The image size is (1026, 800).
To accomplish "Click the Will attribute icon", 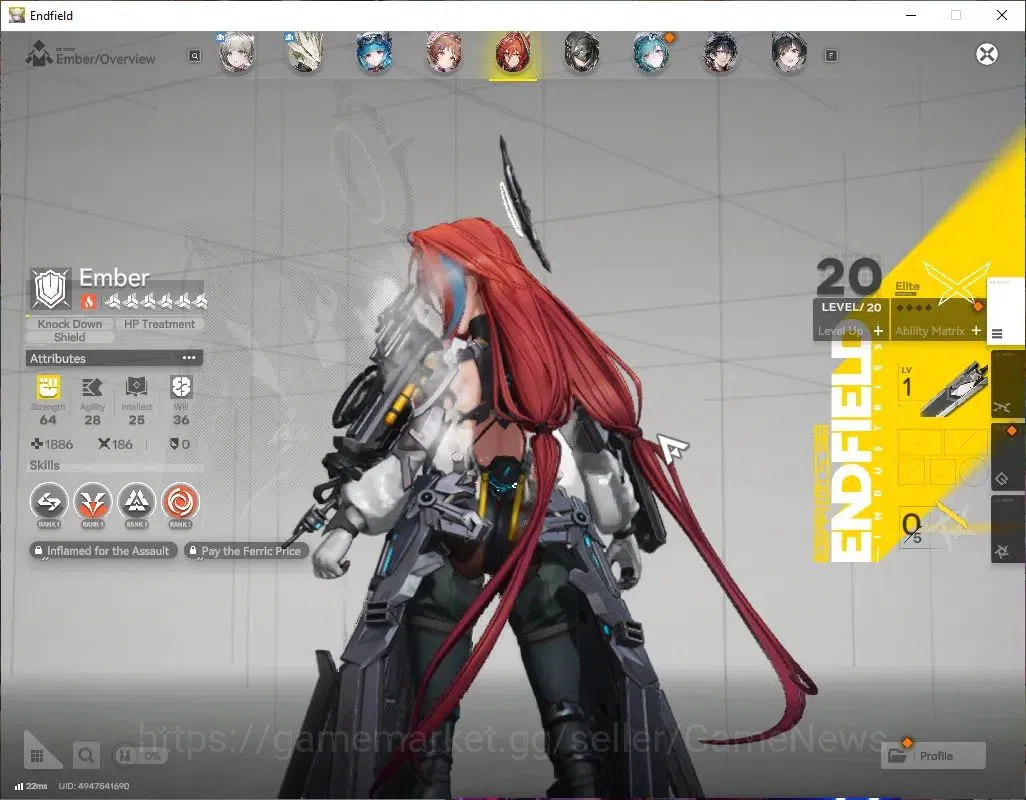I will tap(181, 387).
